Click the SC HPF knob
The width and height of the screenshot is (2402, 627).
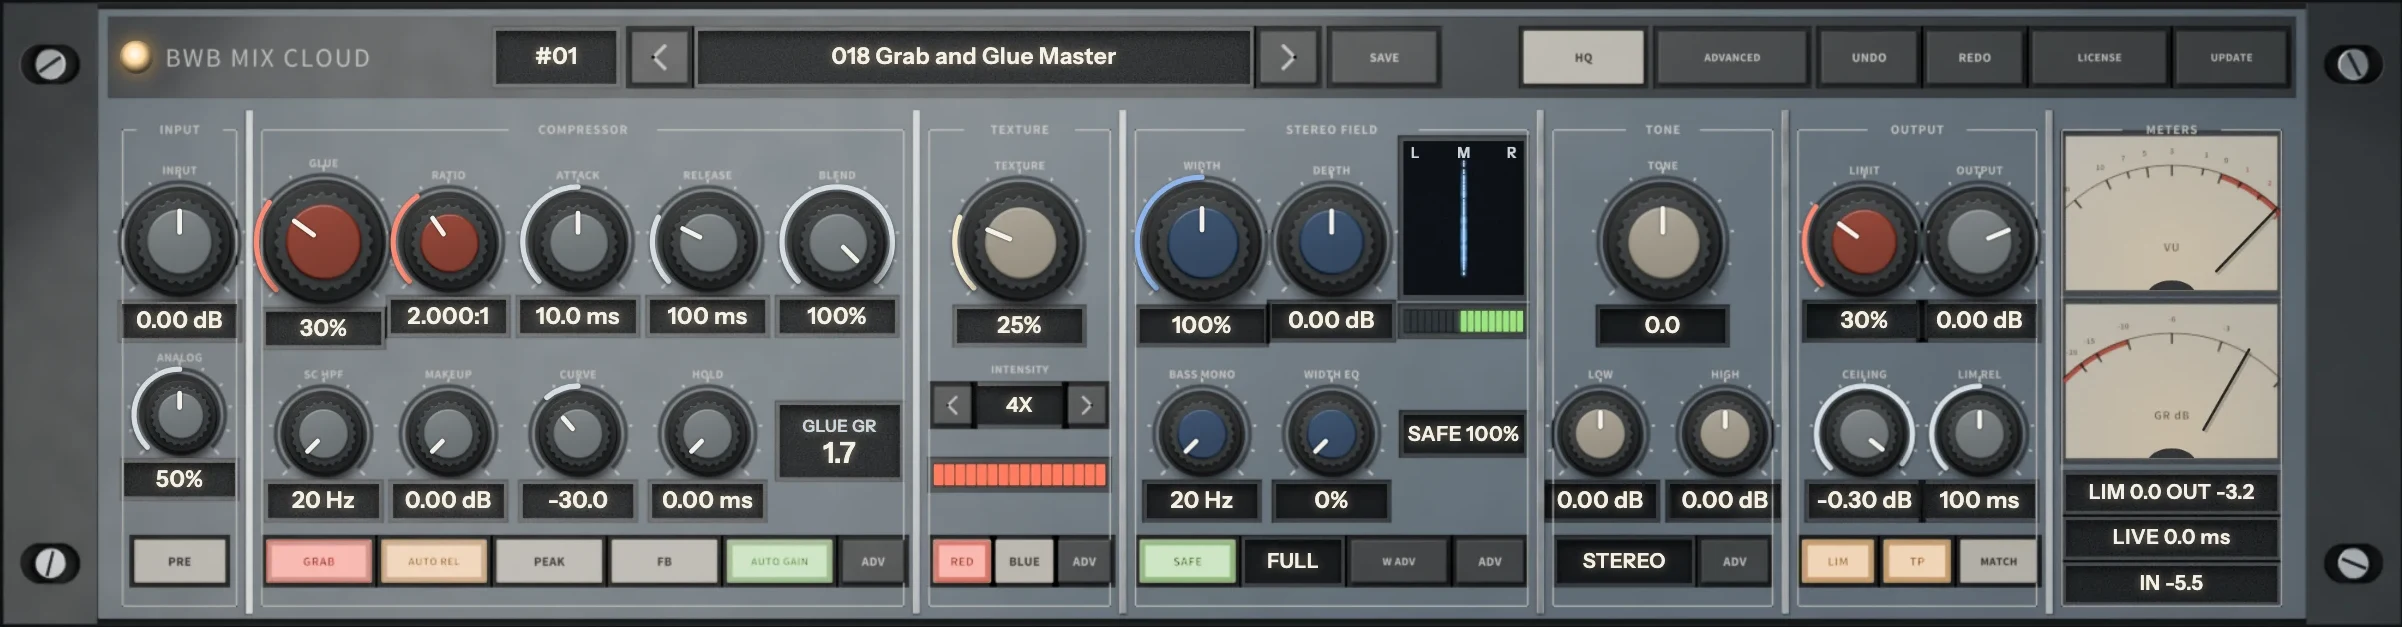(323, 435)
